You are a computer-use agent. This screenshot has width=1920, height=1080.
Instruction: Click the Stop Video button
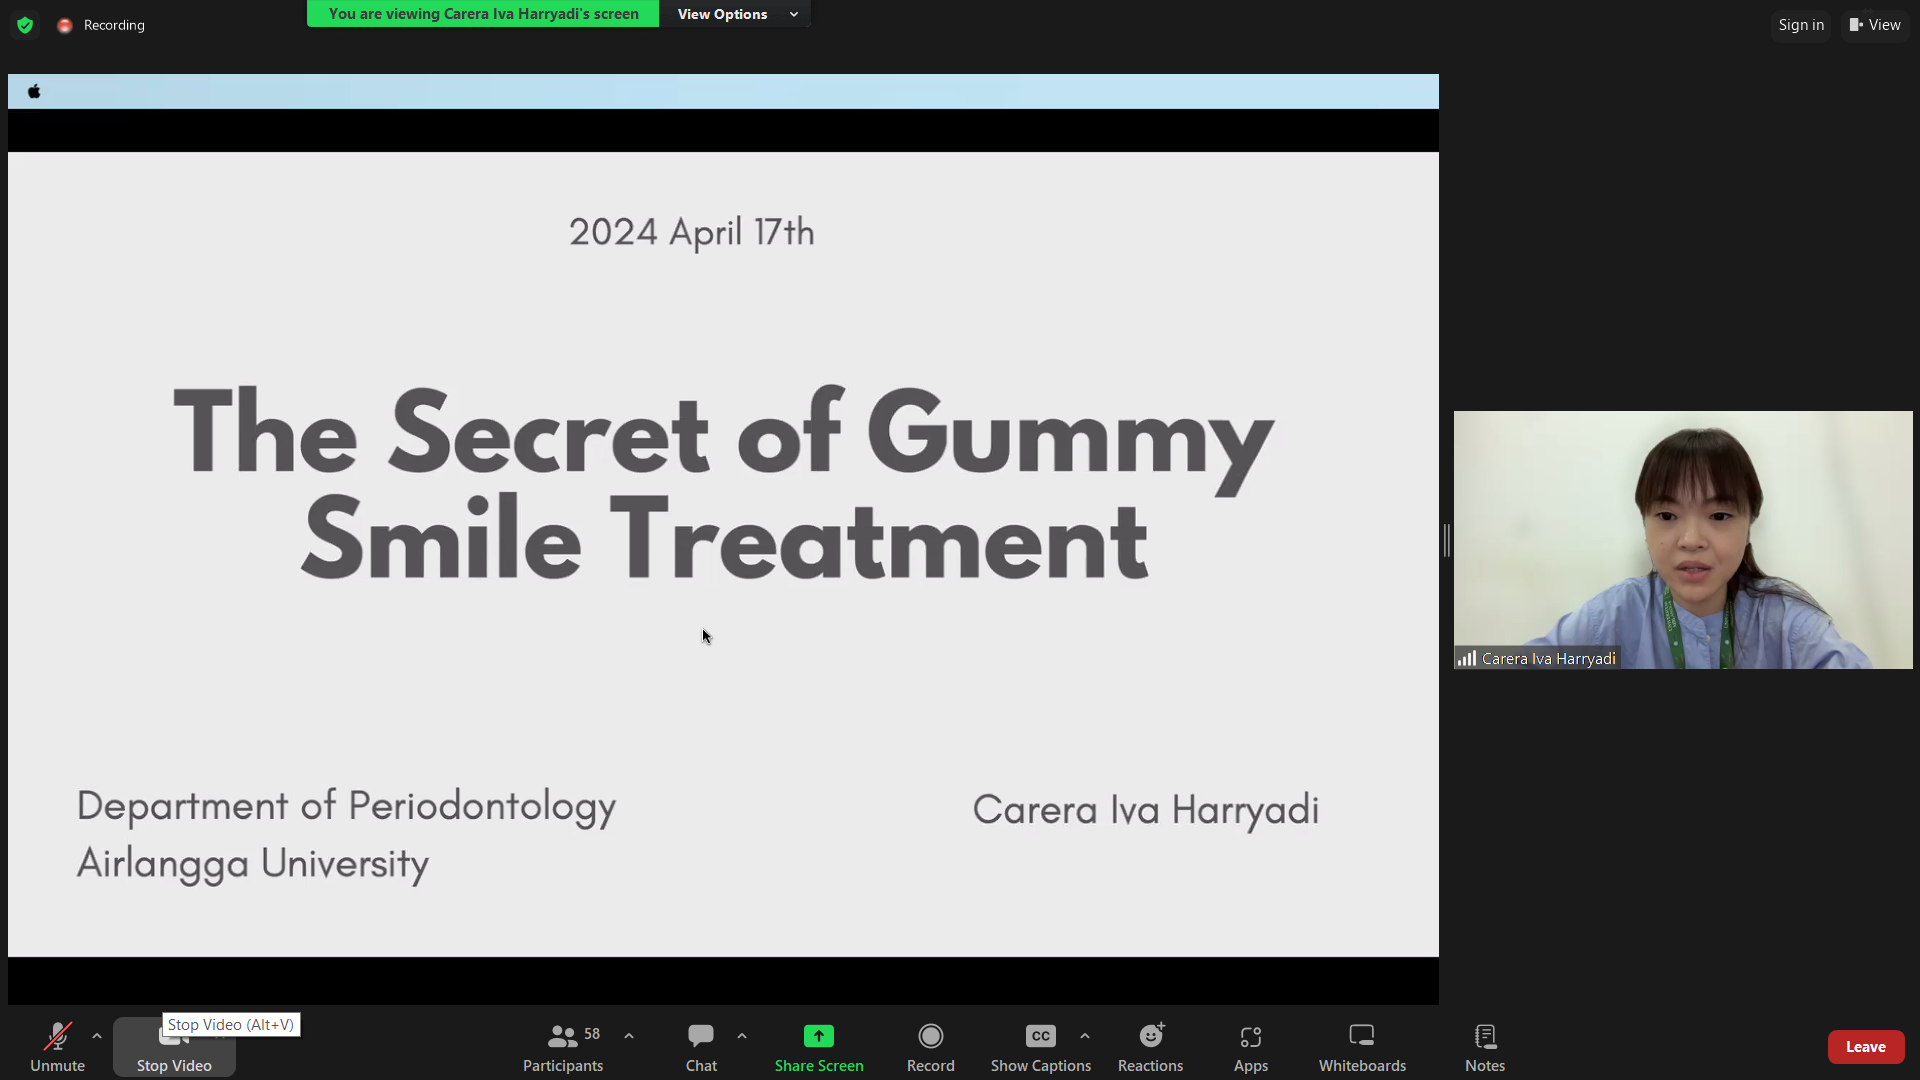point(174,1047)
